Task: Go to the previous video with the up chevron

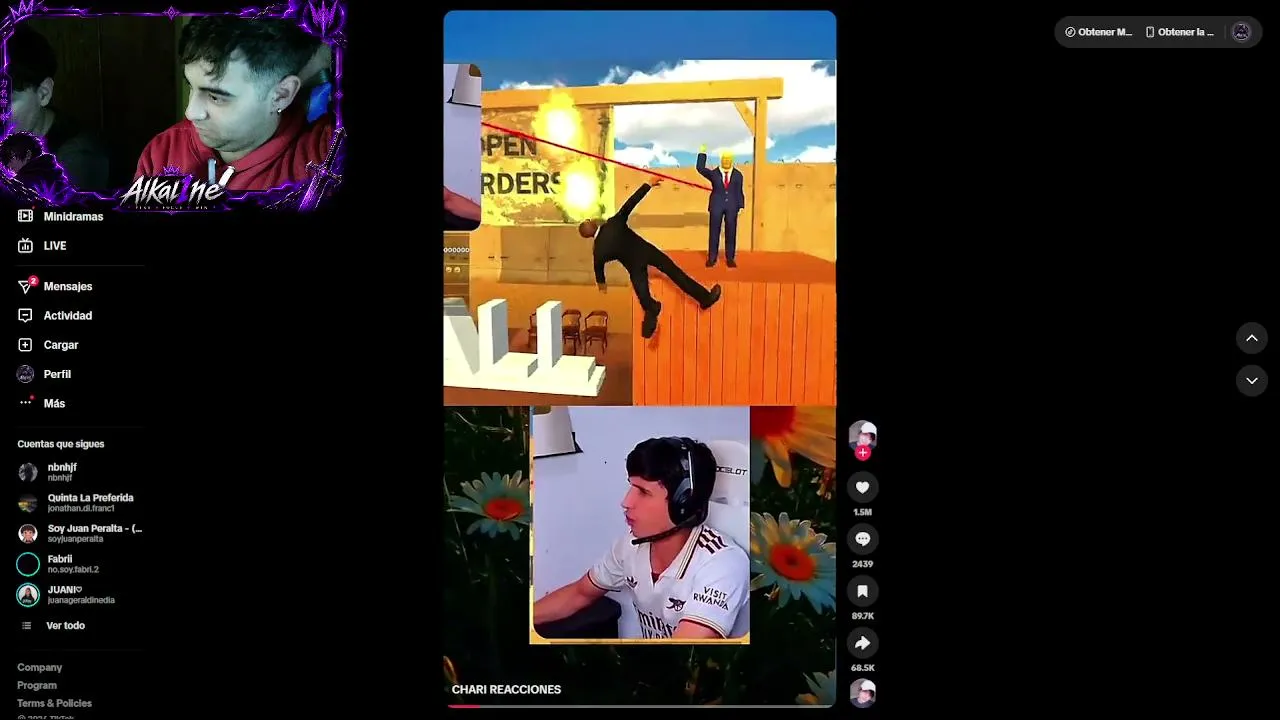Action: (x=1251, y=339)
